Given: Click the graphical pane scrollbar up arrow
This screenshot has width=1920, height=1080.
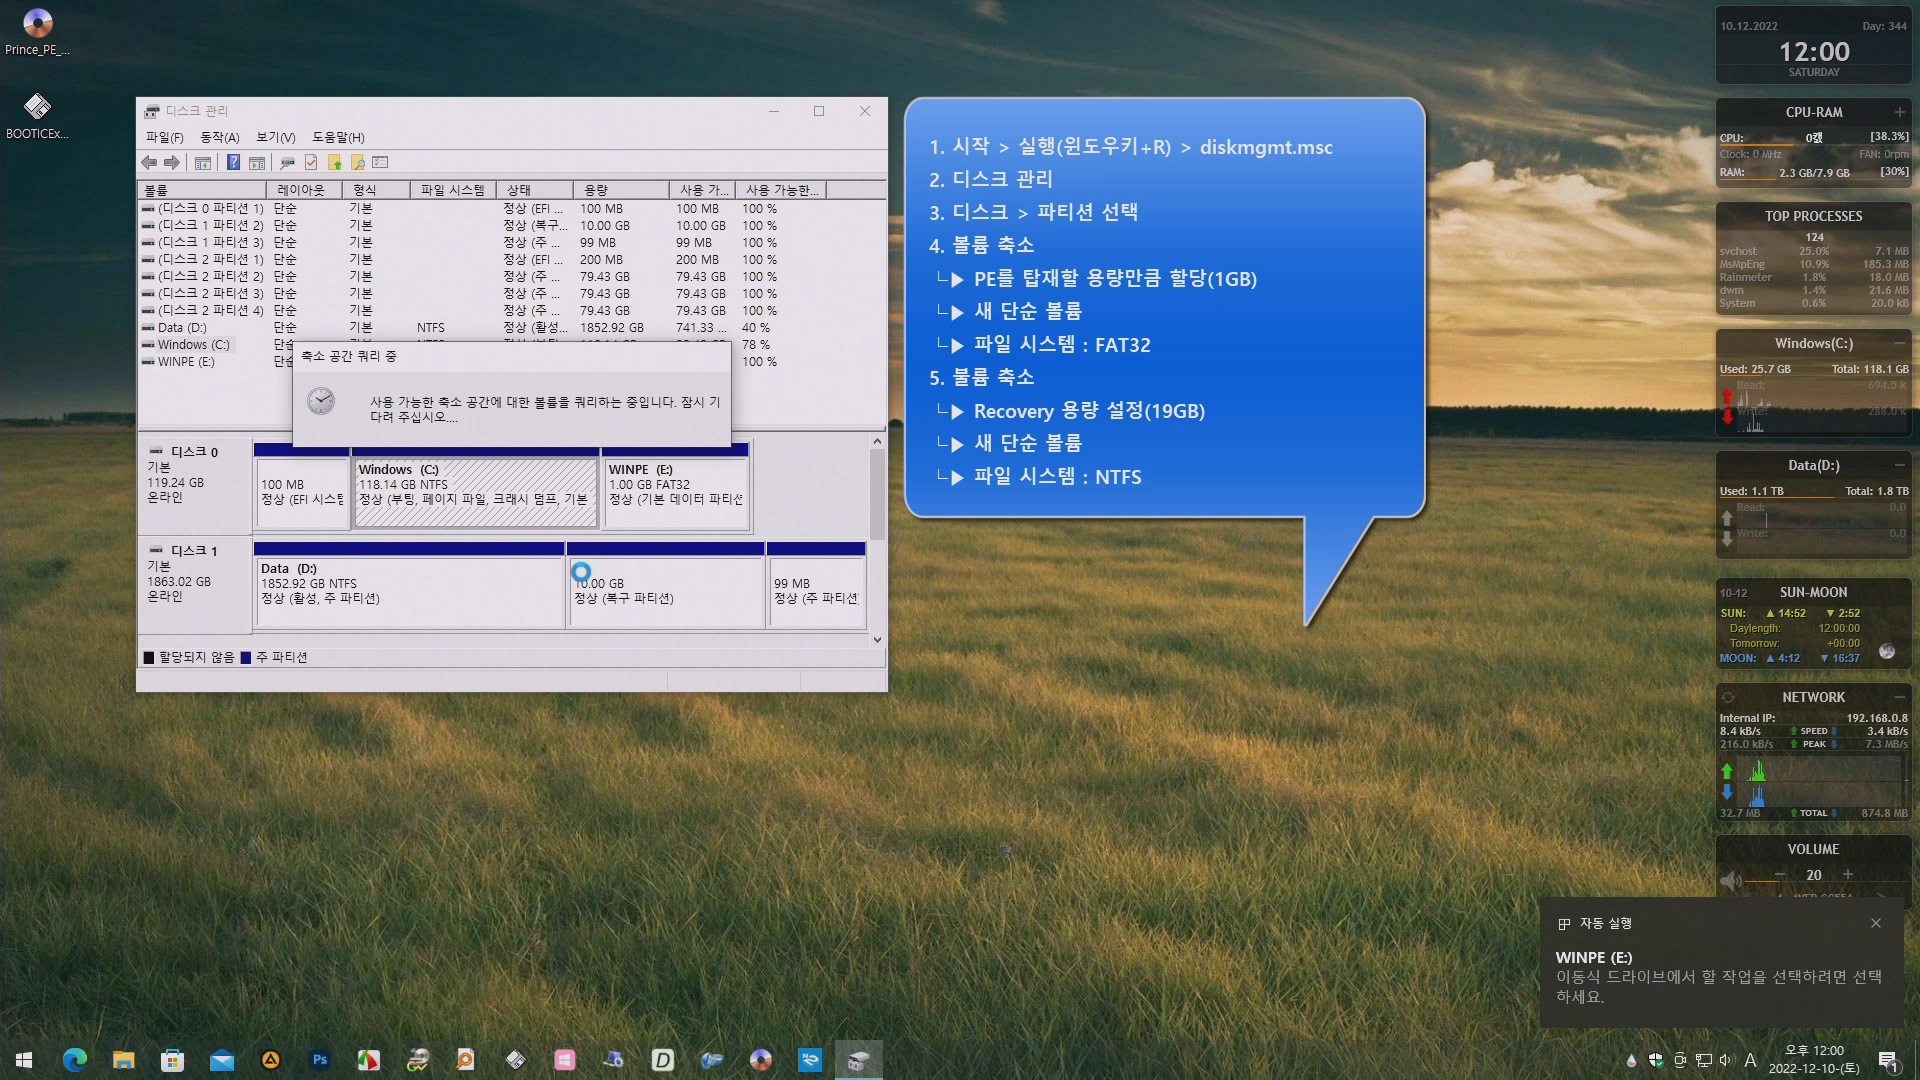Looking at the screenshot, I should coord(877,442).
